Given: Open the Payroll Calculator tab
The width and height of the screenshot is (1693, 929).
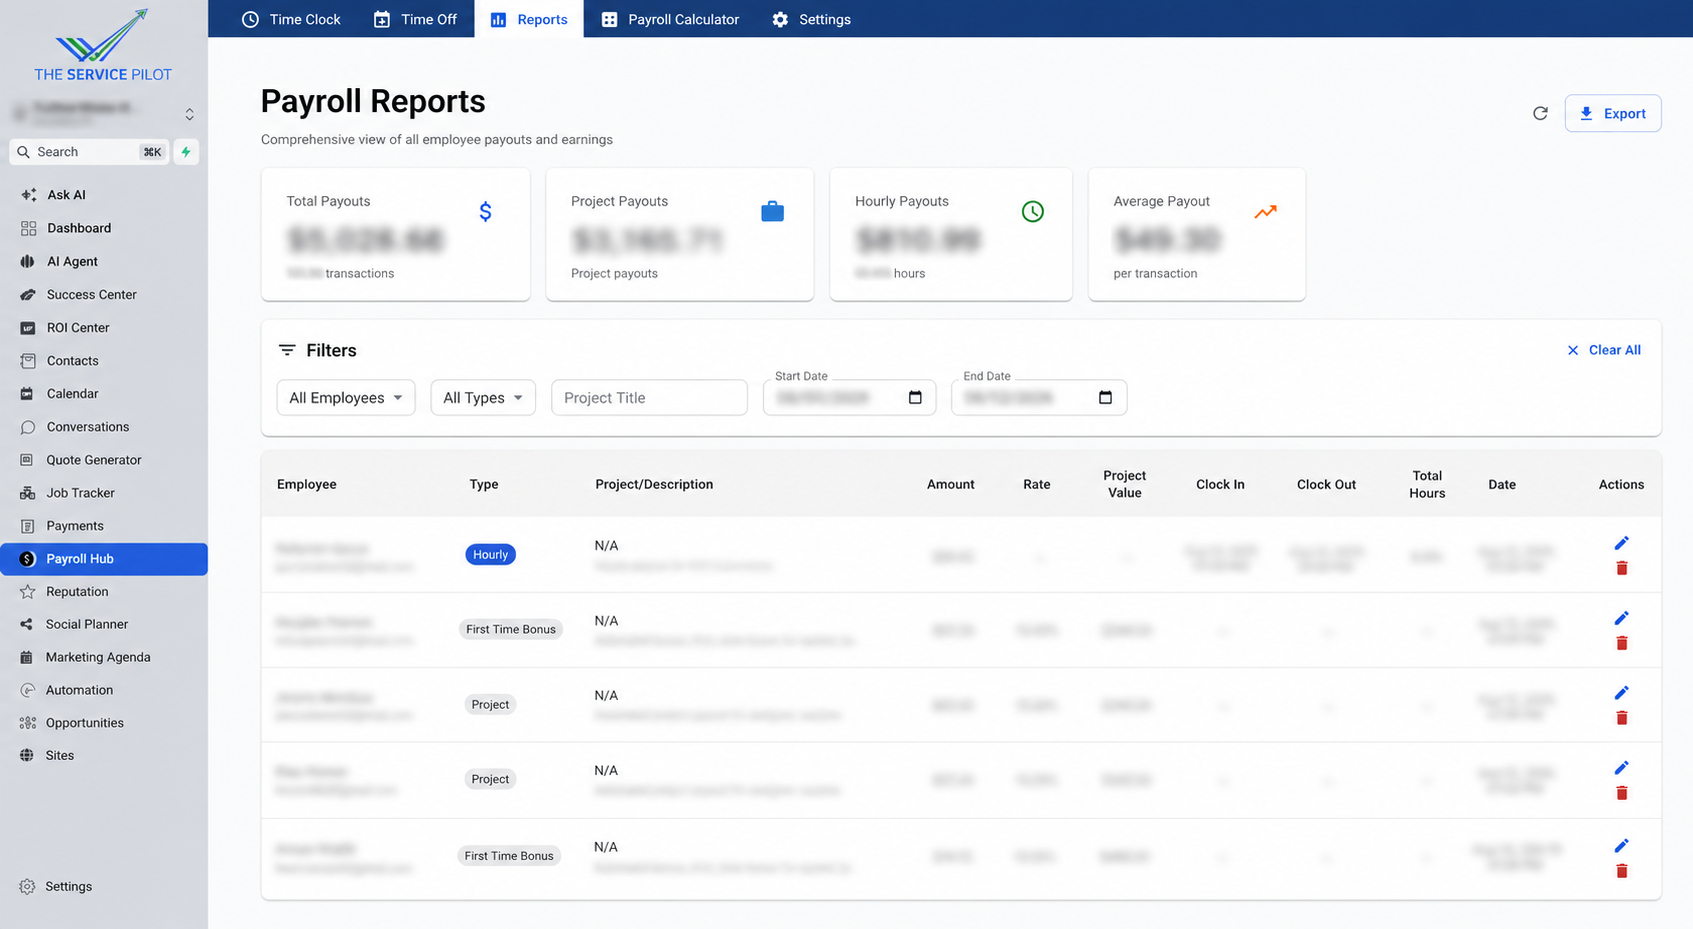Looking at the screenshot, I should [x=670, y=19].
